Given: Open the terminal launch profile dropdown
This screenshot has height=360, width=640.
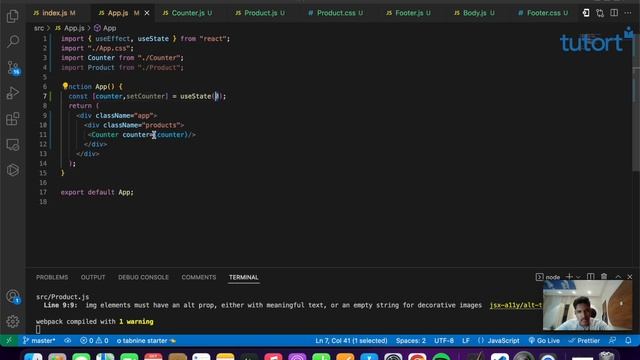Looking at the screenshot, I should [578, 277].
